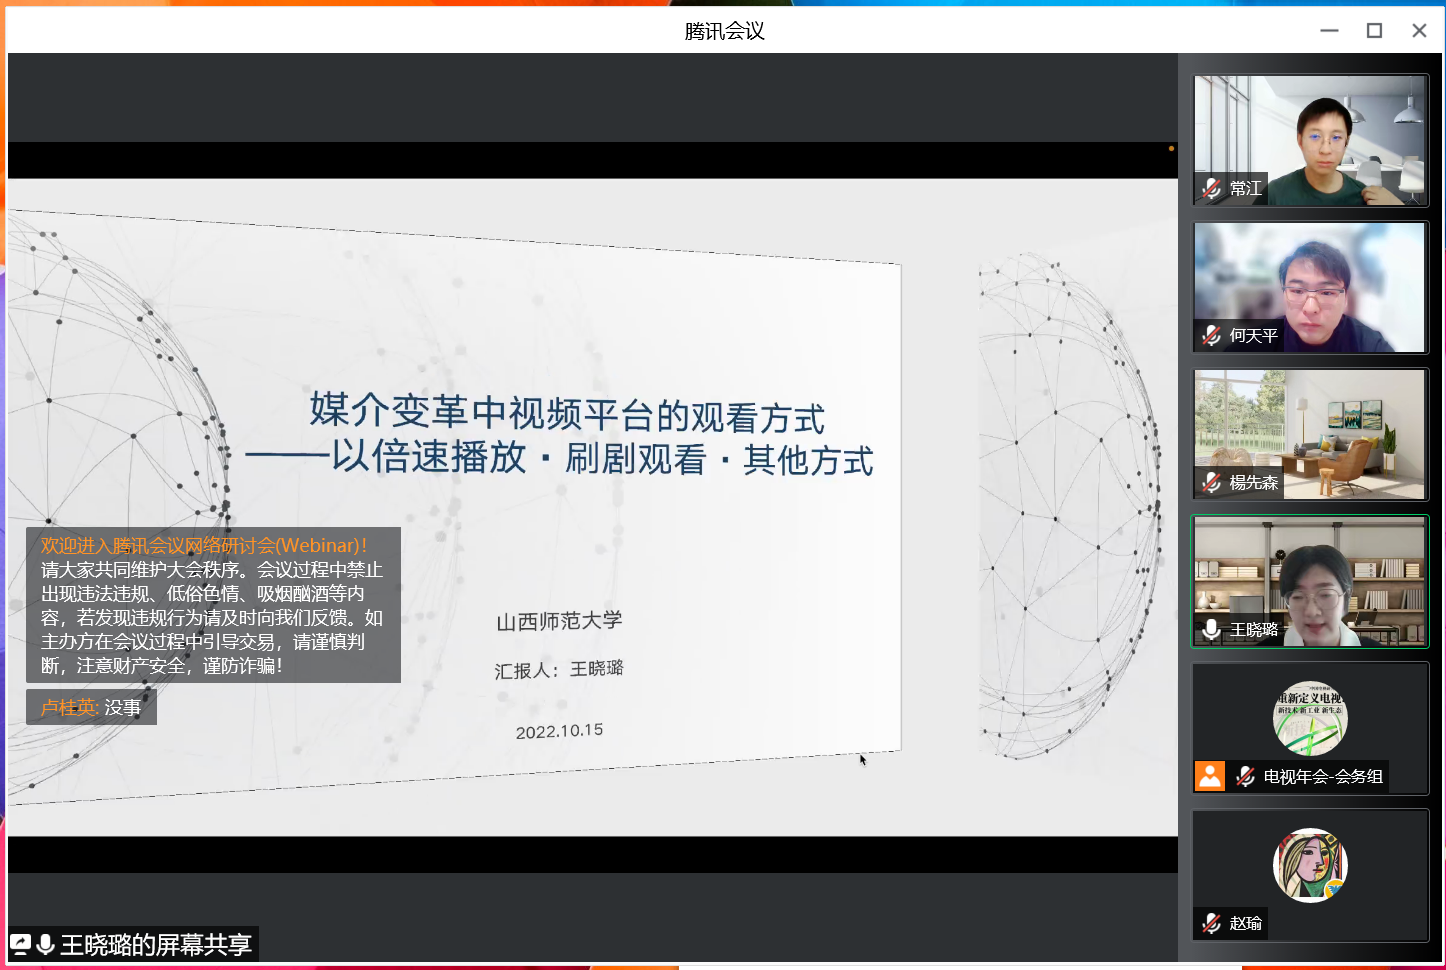Screen dimensions: 1446x970
Task: Maximize the 腾讯会议 window
Action: click(1374, 31)
